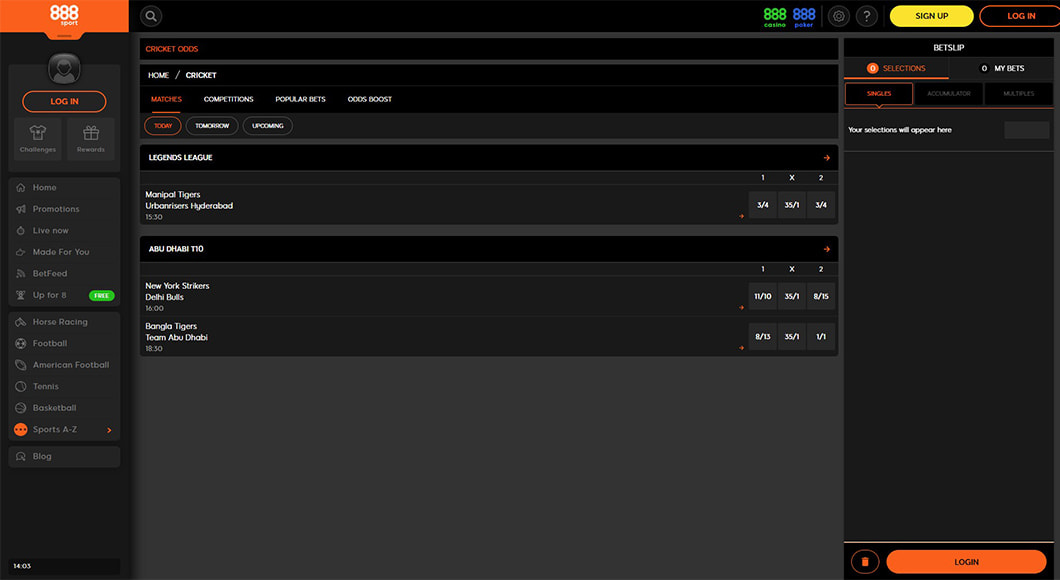Screen dimensions: 1060x580
Task: Click orange Login button in betslip
Action: (x=966, y=562)
